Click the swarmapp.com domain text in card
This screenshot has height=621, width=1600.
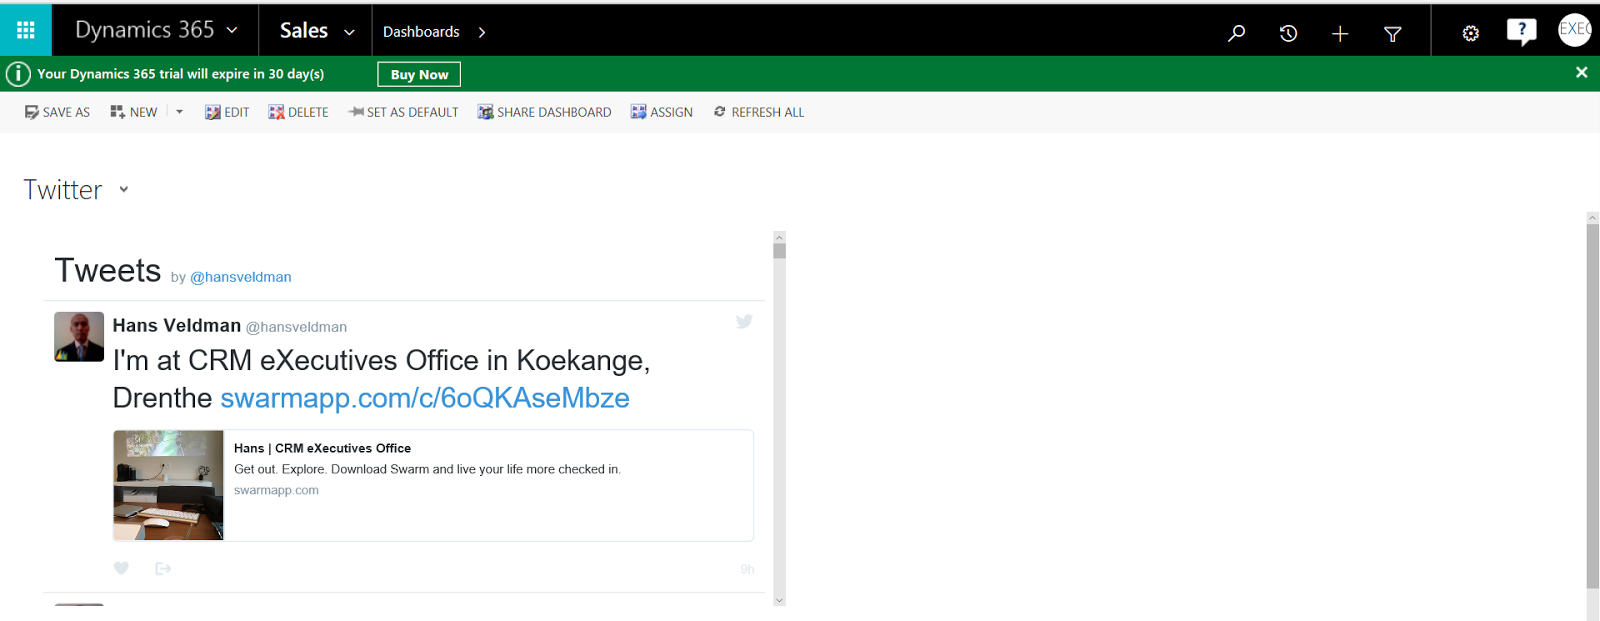click(276, 490)
